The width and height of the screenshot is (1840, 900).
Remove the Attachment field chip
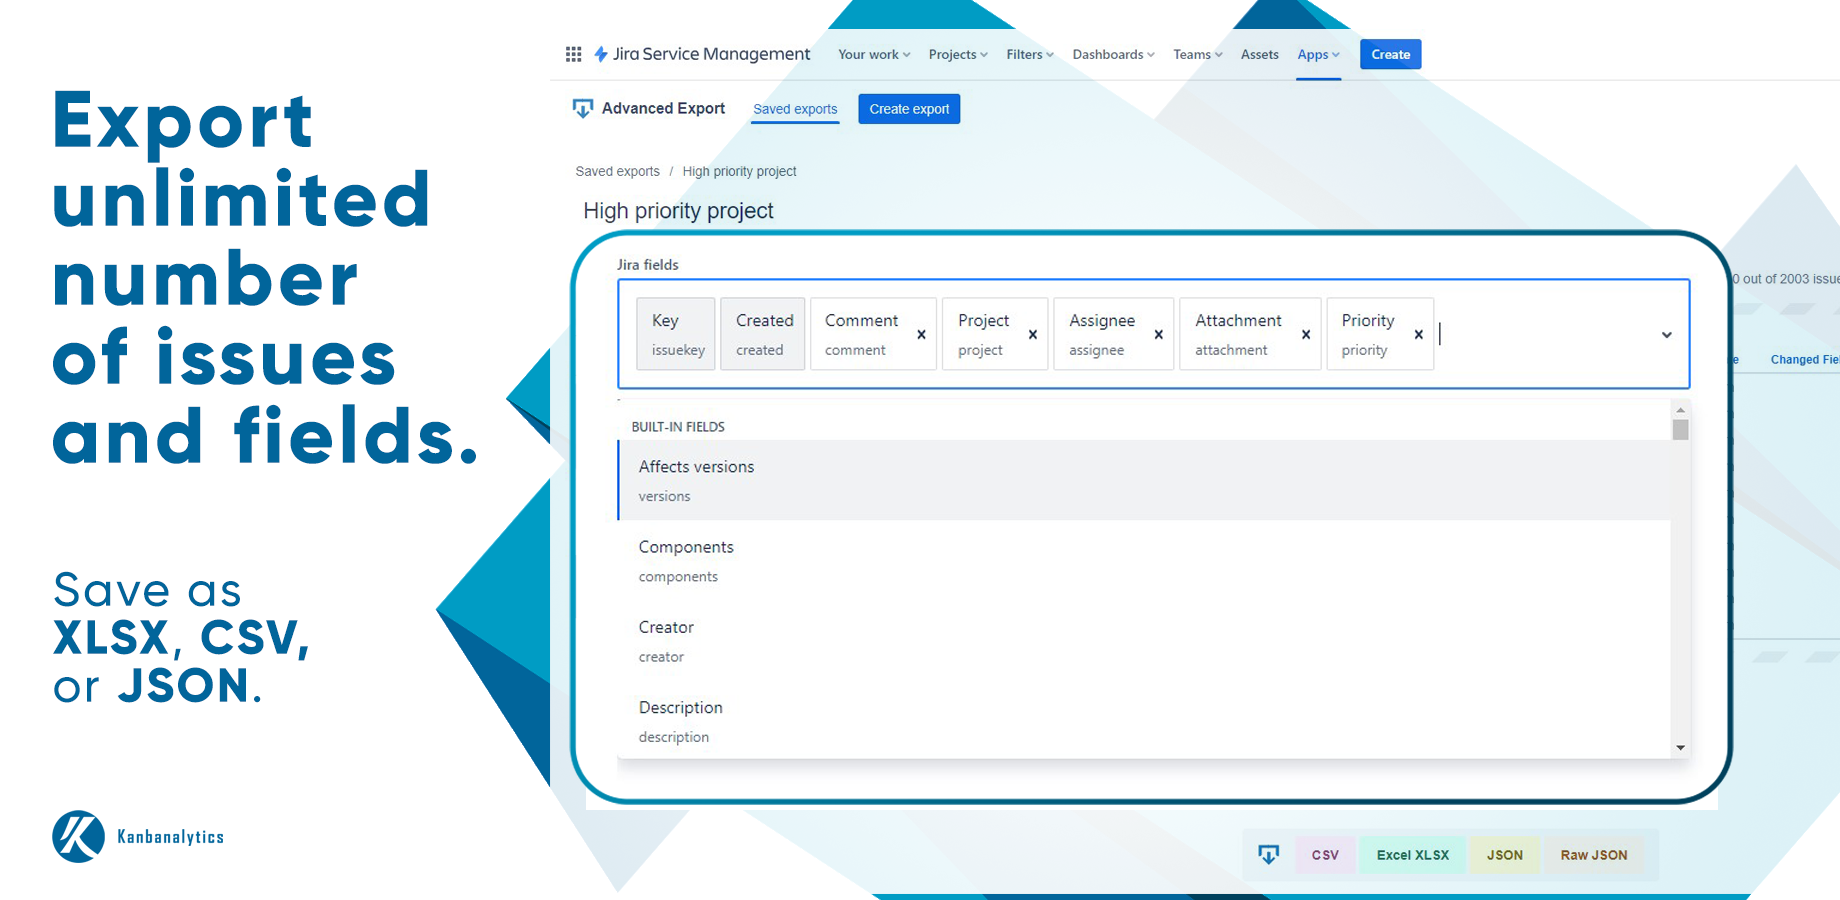1306,335
